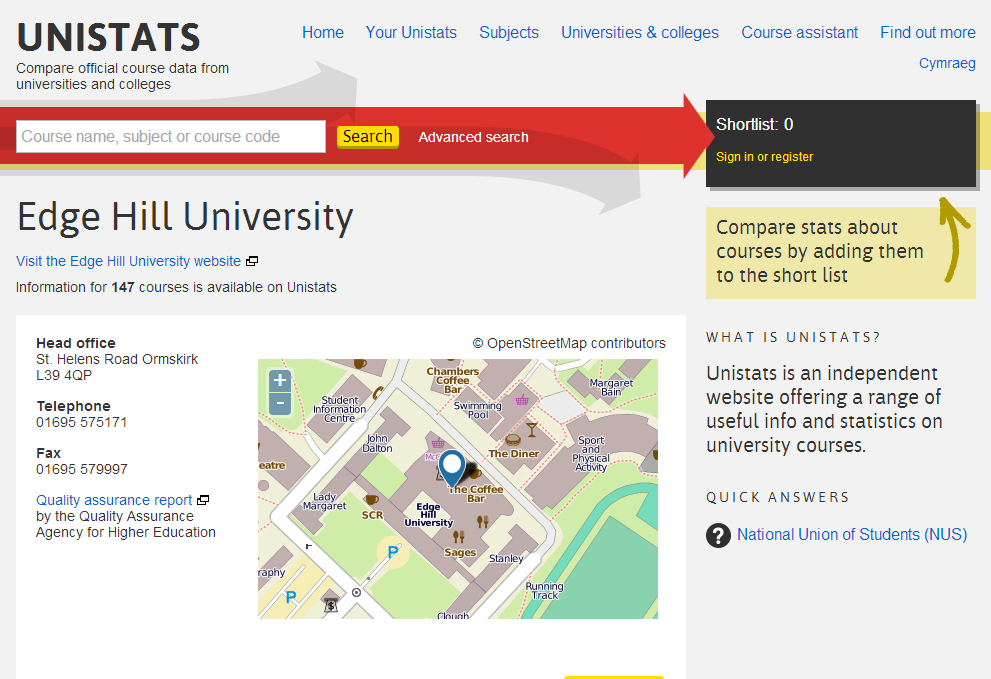Click the Edge Hill University page heading

click(x=185, y=218)
